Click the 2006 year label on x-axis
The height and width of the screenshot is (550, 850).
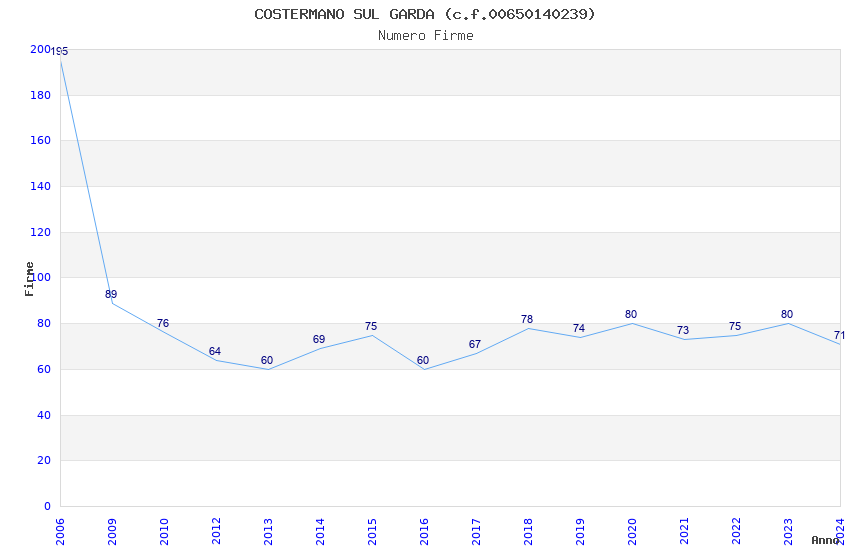tap(60, 532)
